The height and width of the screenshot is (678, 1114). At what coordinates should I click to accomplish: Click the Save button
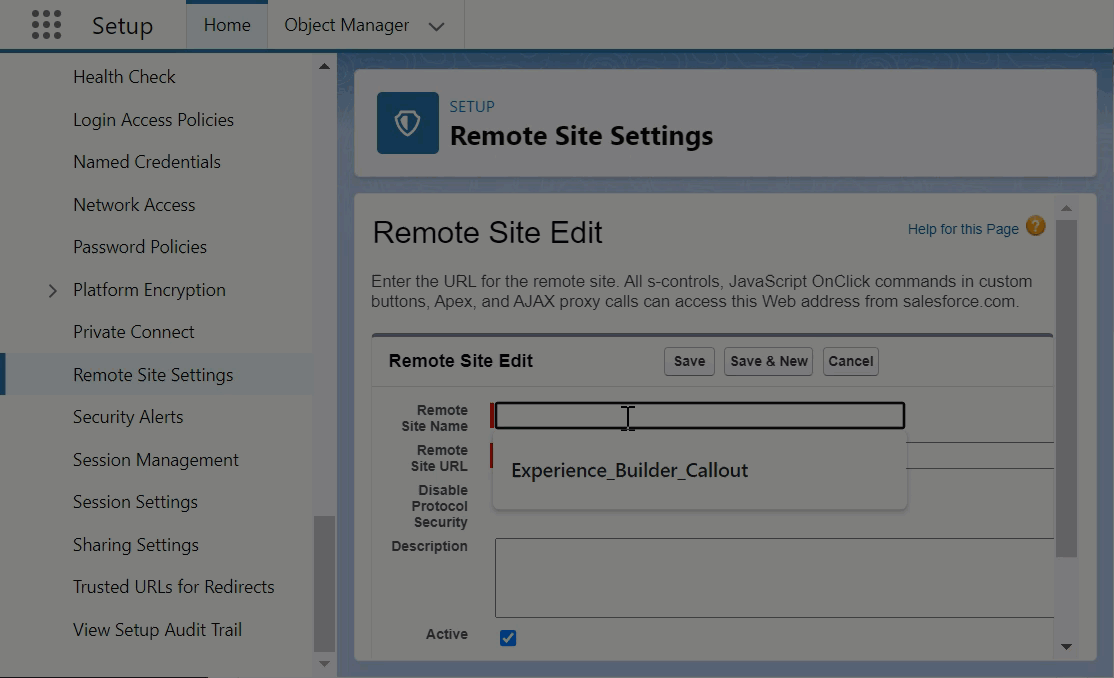(689, 361)
